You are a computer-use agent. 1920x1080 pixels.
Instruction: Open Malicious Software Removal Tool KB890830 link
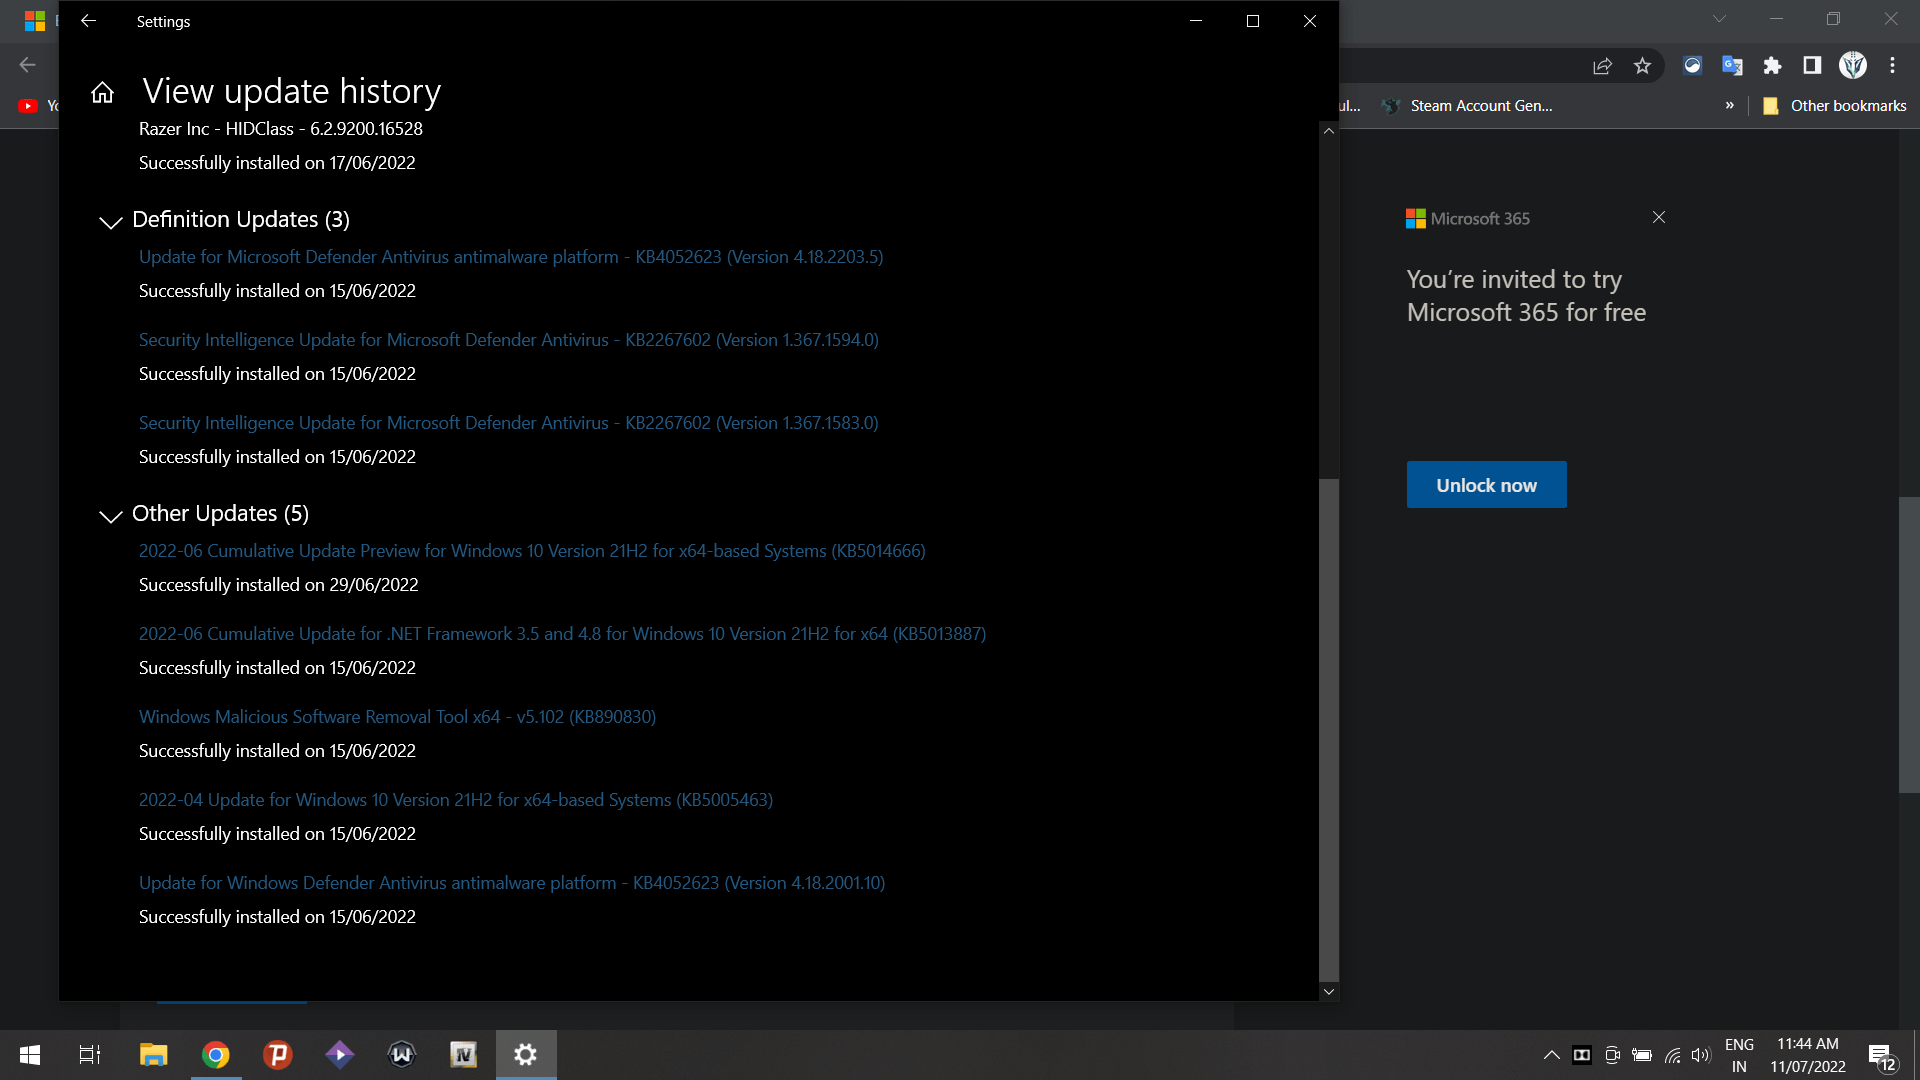[397, 717]
